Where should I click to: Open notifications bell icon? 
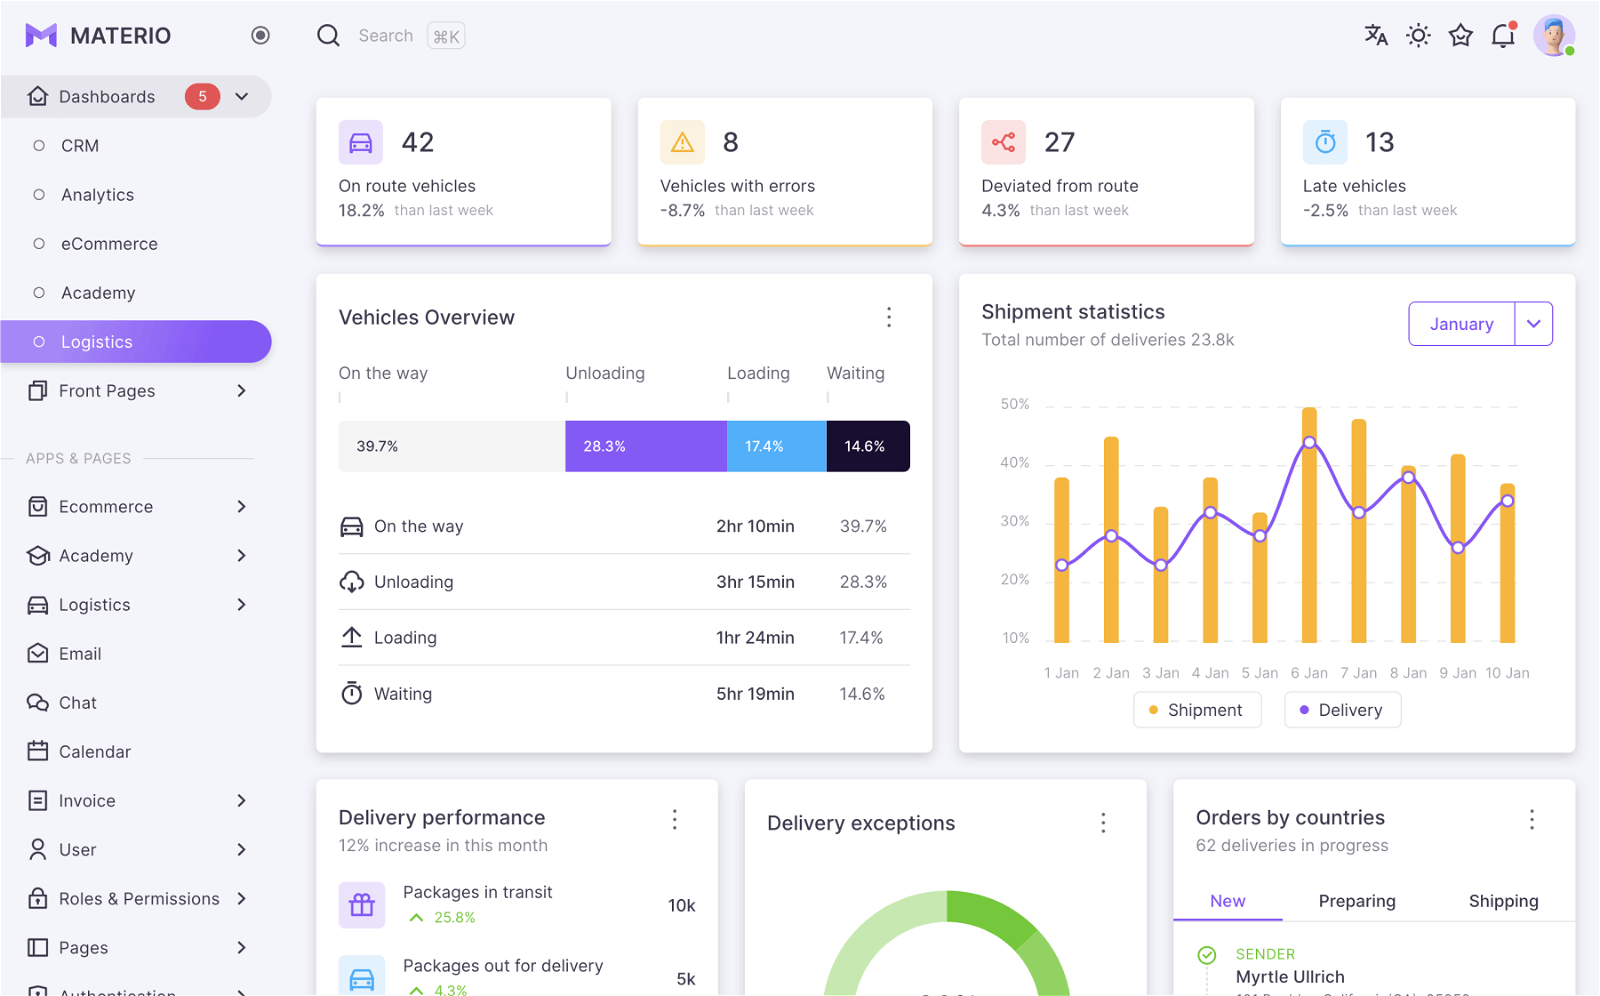tap(1503, 36)
